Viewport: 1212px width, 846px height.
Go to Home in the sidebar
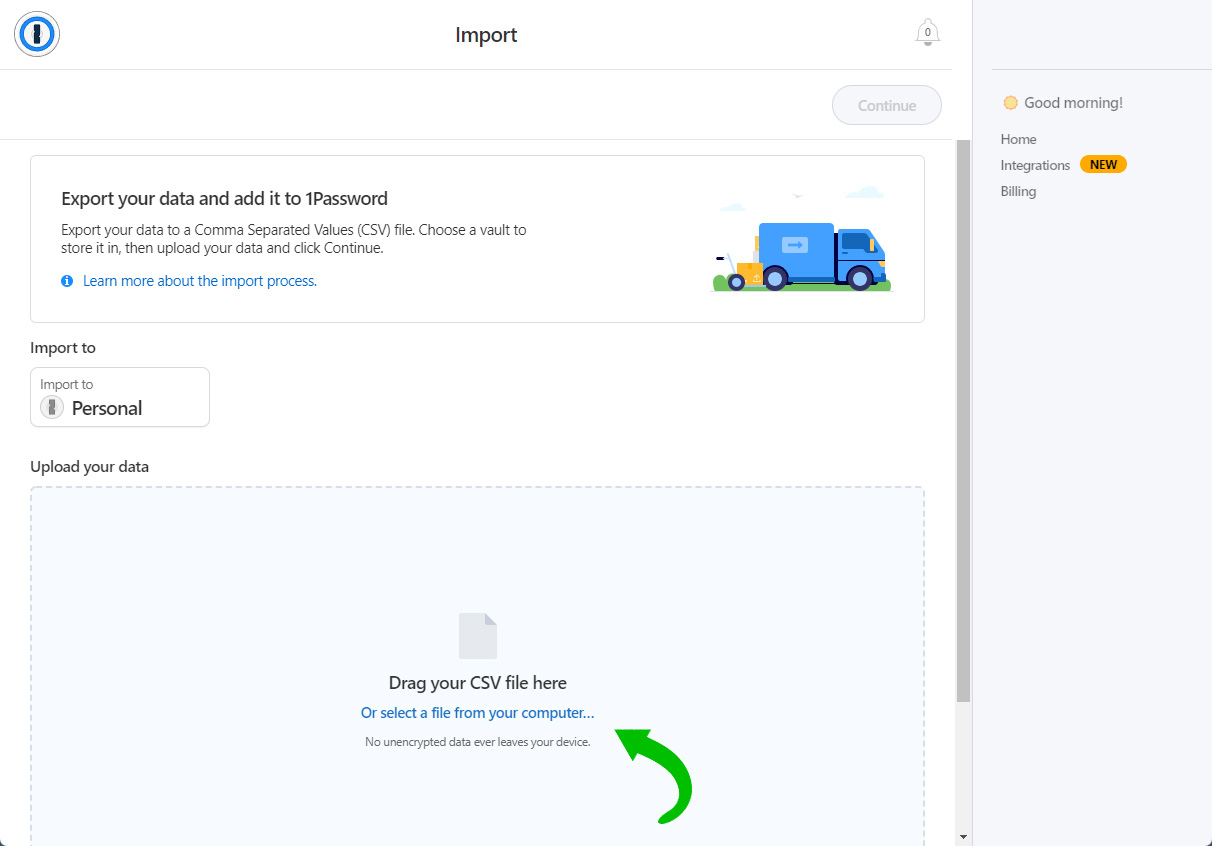[1018, 139]
